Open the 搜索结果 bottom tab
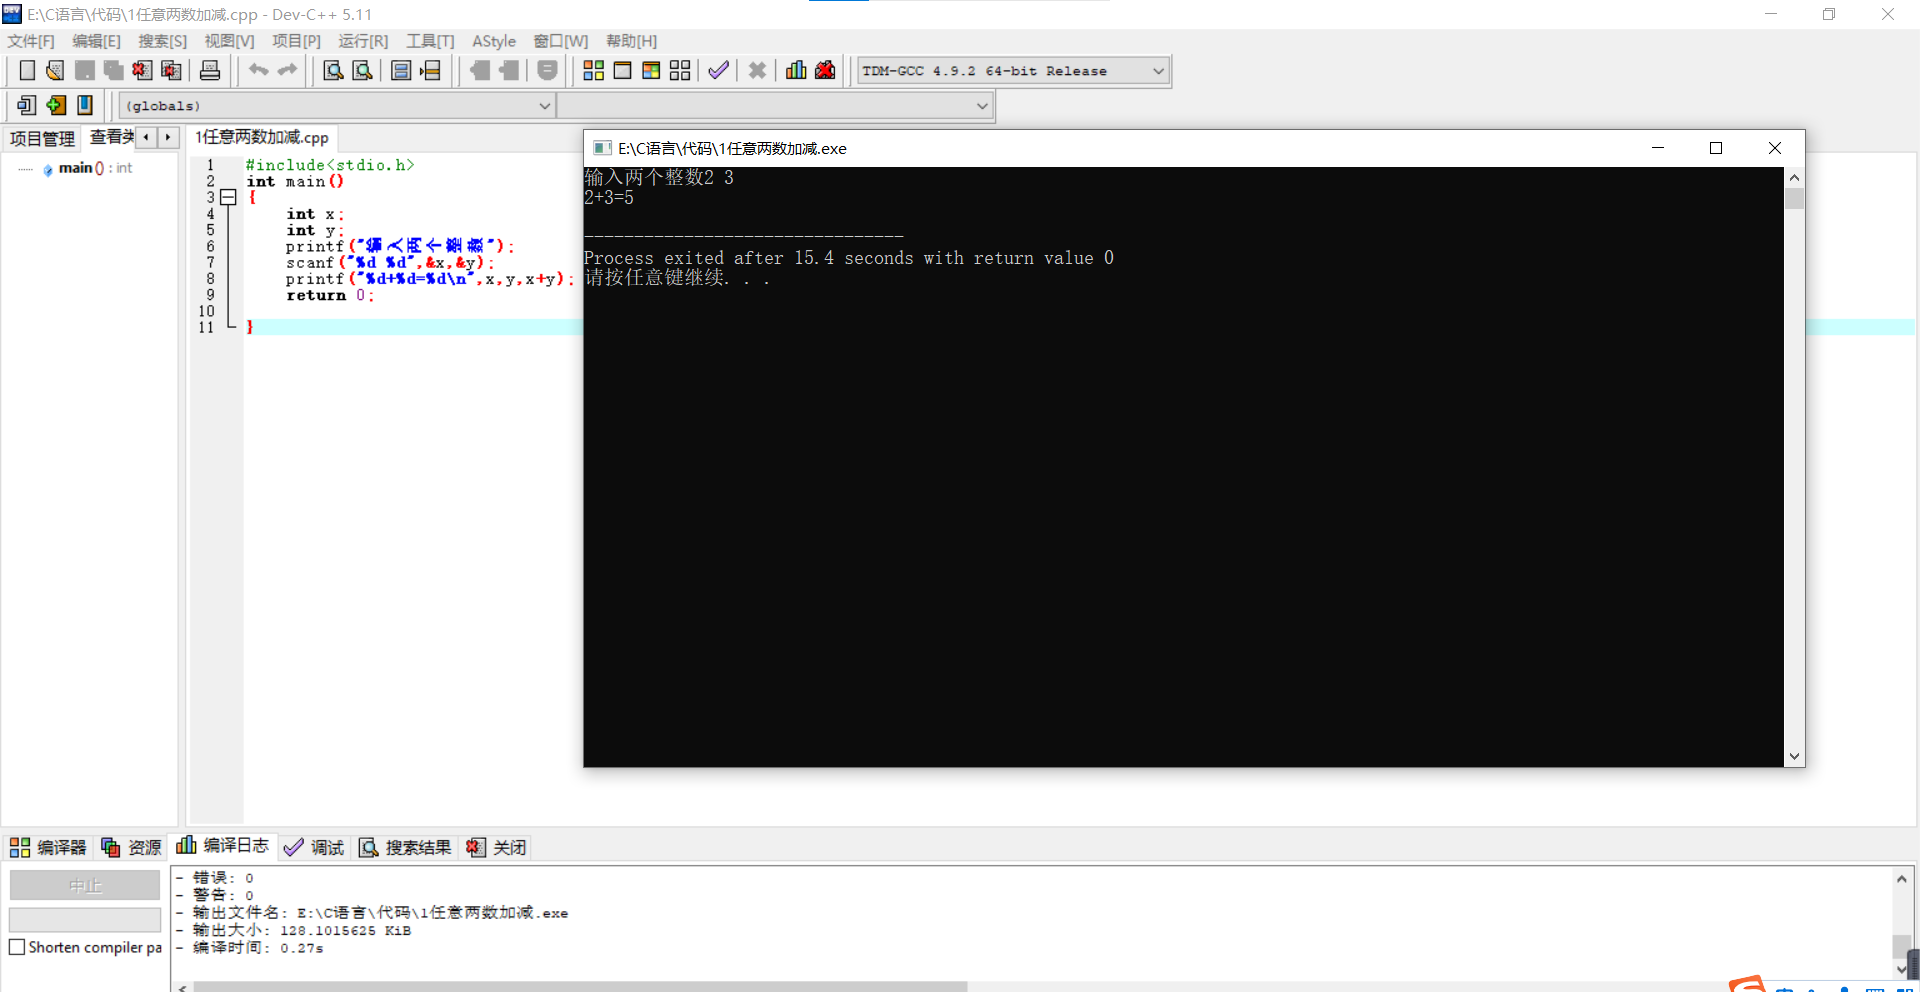The width and height of the screenshot is (1920, 992). click(405, 847)
